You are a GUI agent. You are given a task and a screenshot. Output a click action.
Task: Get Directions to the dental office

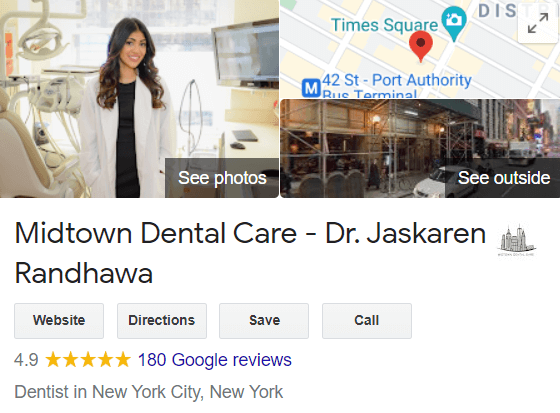162,321
